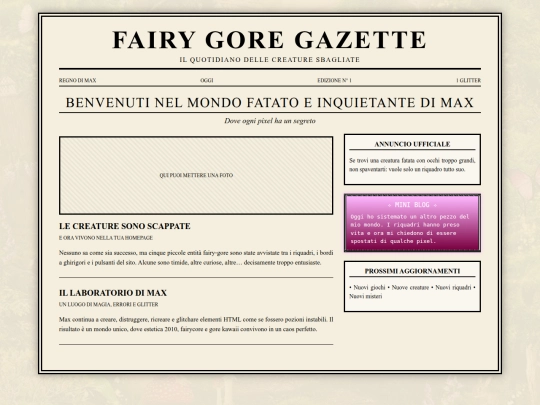Click the Nuovi giochi update item
The height and width of the screenshot is (405, 540).
[x=369, y=287]
